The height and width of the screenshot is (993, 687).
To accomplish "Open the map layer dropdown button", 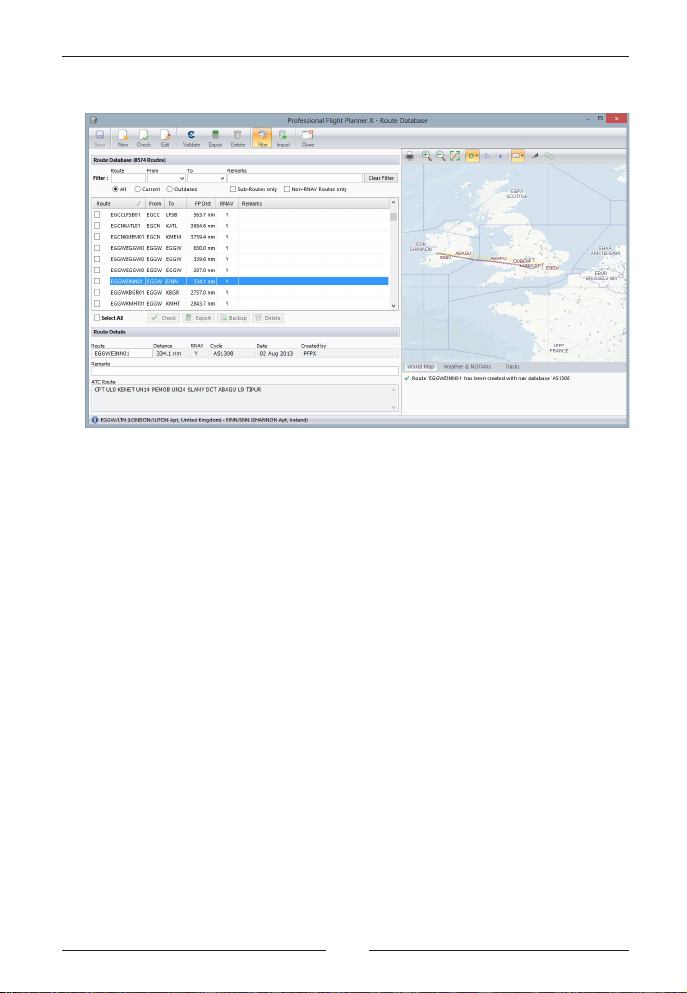I will [518, 156].
